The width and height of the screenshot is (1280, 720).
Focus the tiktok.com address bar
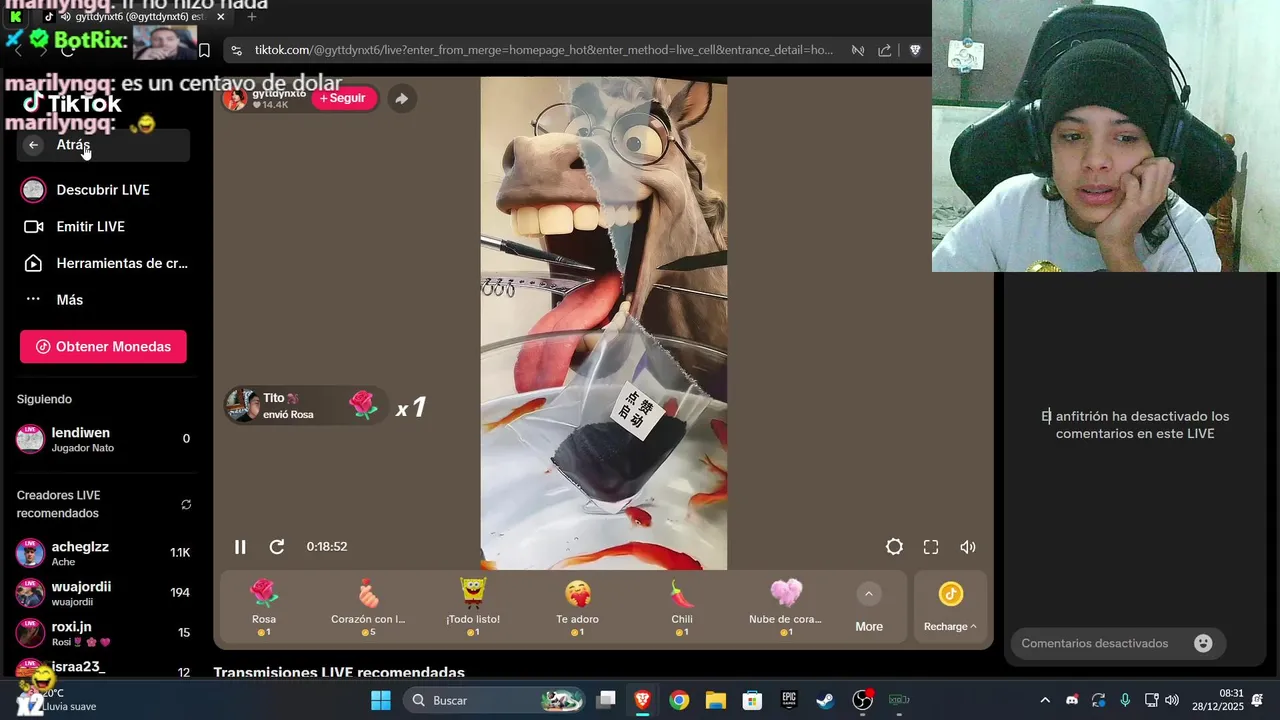pos(543,50)
